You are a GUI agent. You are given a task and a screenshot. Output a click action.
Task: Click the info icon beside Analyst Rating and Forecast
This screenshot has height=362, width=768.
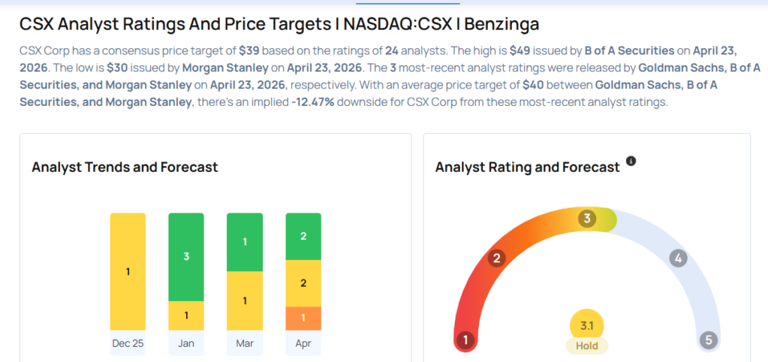click(x=631, y=161)
